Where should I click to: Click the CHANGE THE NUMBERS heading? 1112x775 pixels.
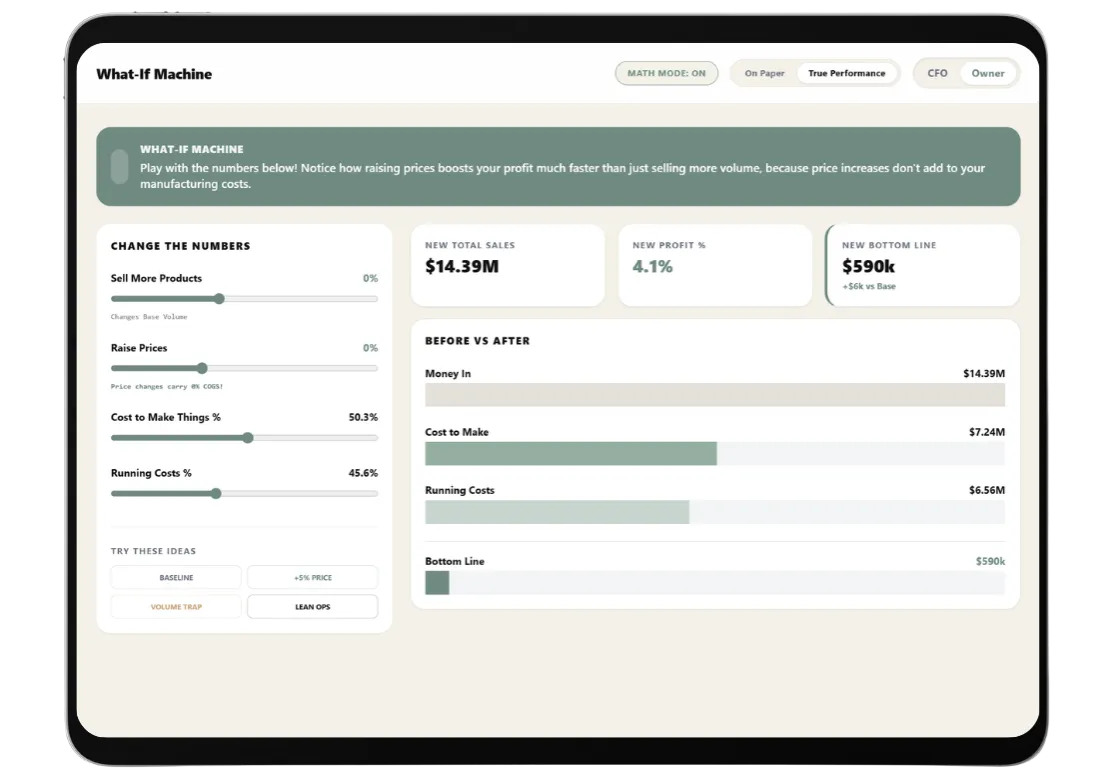pos(180,246)
